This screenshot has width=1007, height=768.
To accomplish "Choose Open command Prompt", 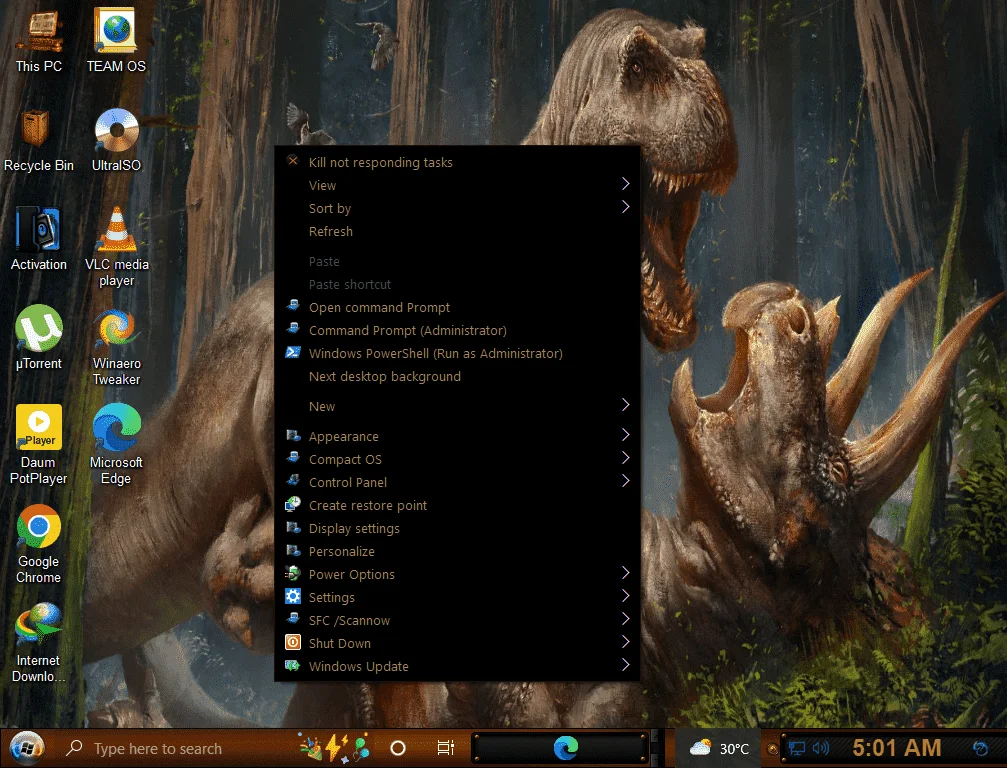I will coord(457,308).
